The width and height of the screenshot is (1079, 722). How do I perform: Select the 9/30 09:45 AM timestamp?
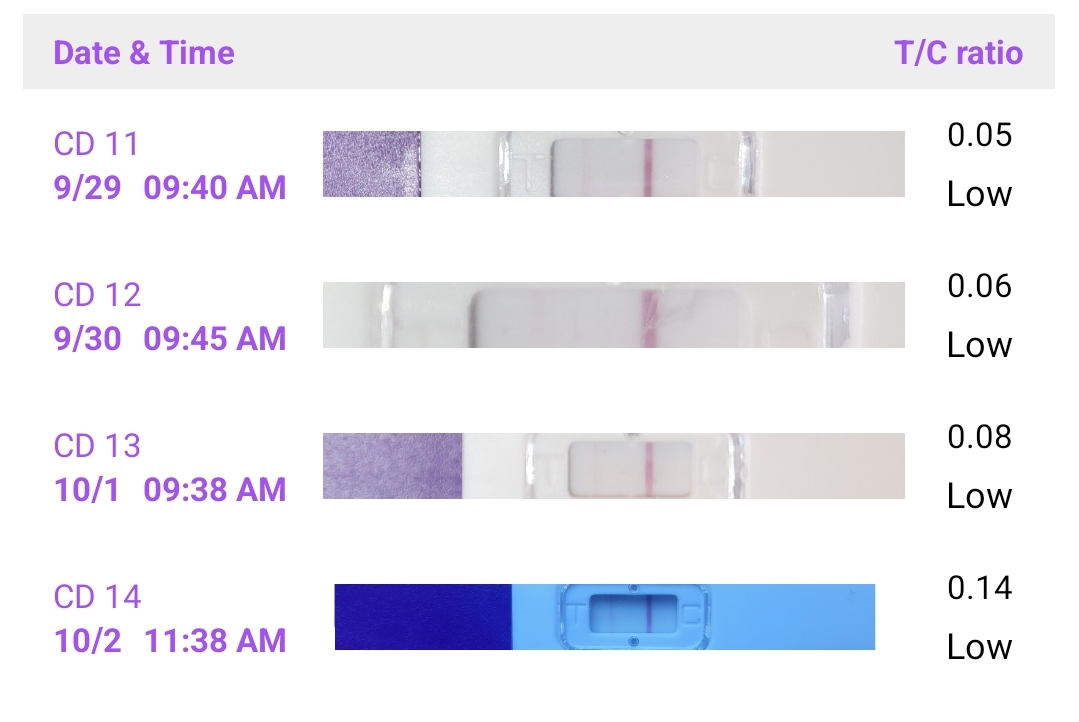point(170,338)
